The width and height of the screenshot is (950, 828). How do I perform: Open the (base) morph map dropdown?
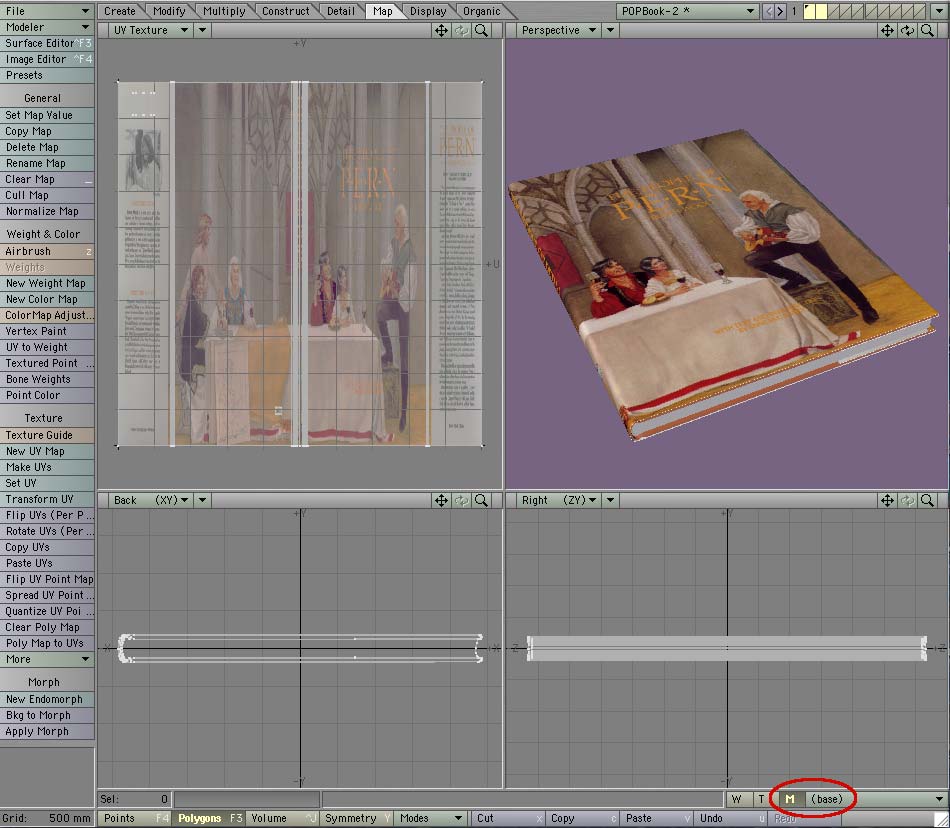(876, 800)
